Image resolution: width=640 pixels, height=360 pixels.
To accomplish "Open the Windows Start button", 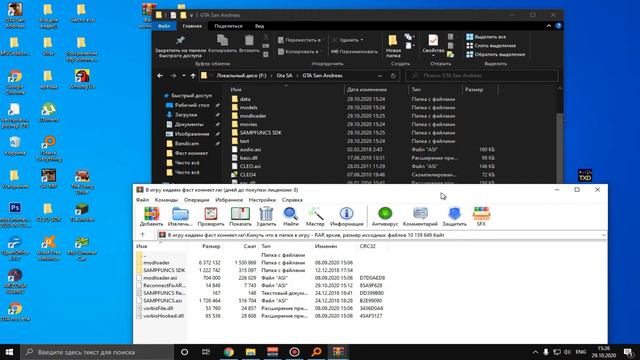I will click(x=9, y=352).
